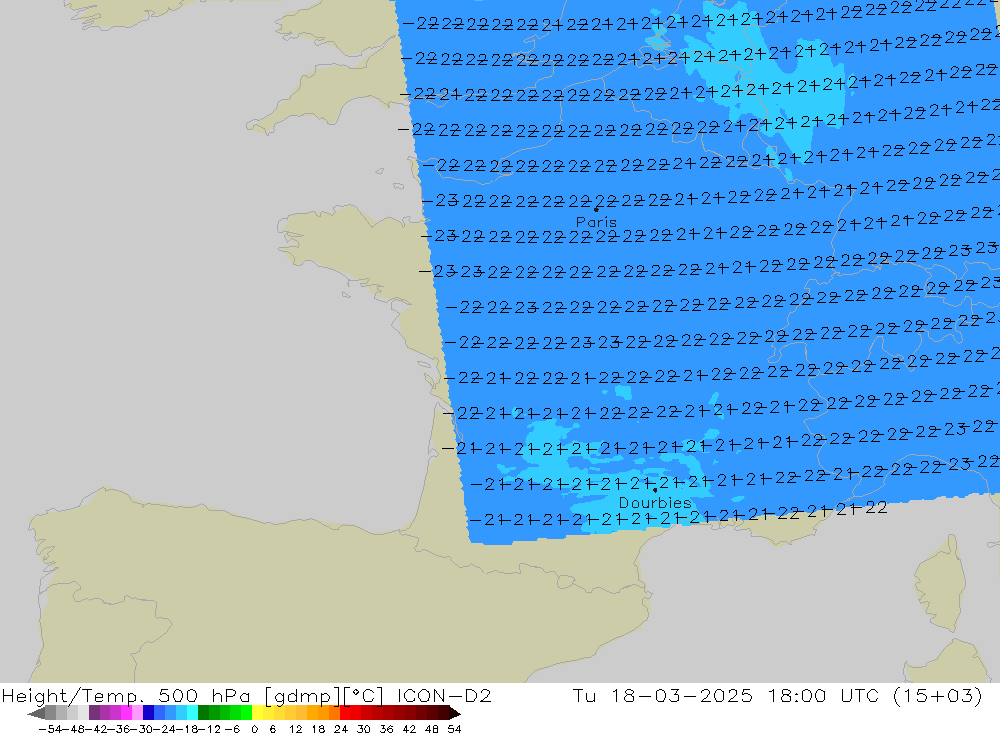Pick the yellow legend swatch above 0

point(258,713)
